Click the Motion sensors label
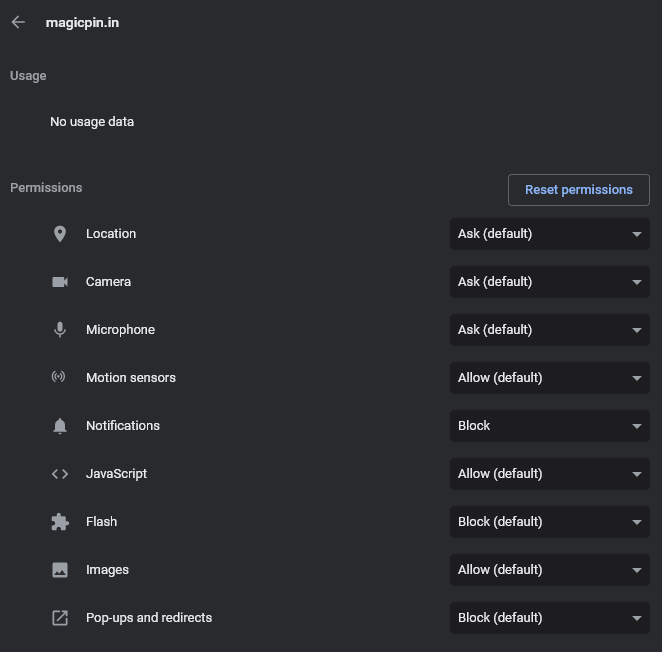Image resolution: width=662 pixels, height=652 pixels. [x=131, y=378]
